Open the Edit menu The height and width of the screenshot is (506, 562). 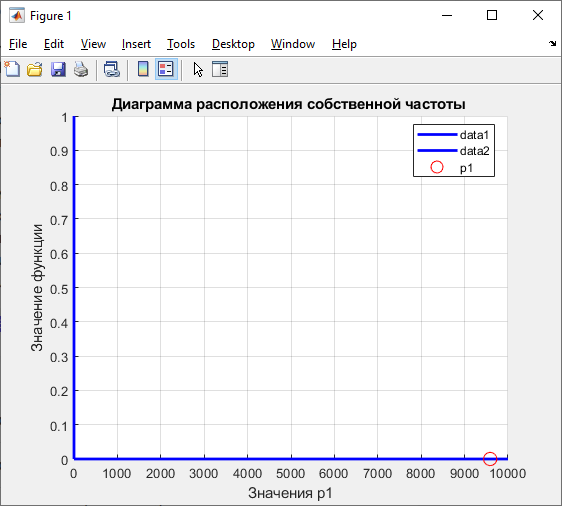click(x=54, y=44)
